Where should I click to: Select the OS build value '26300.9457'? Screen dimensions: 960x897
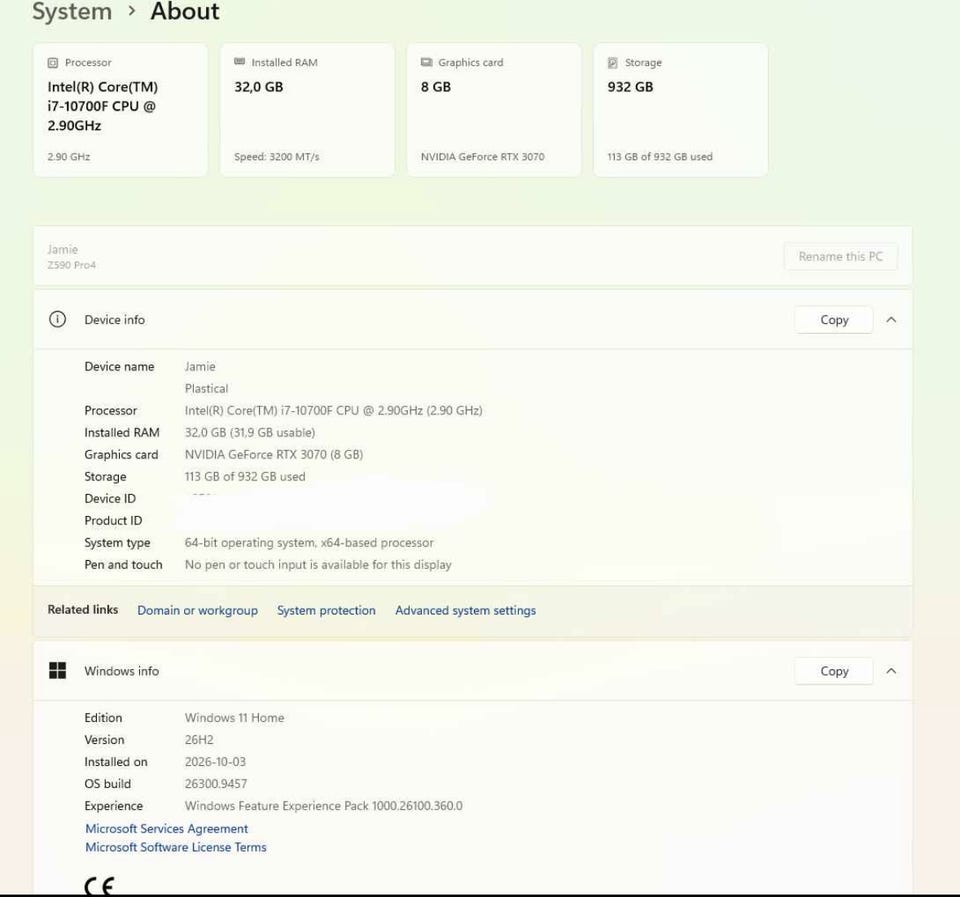click(216, 784)
